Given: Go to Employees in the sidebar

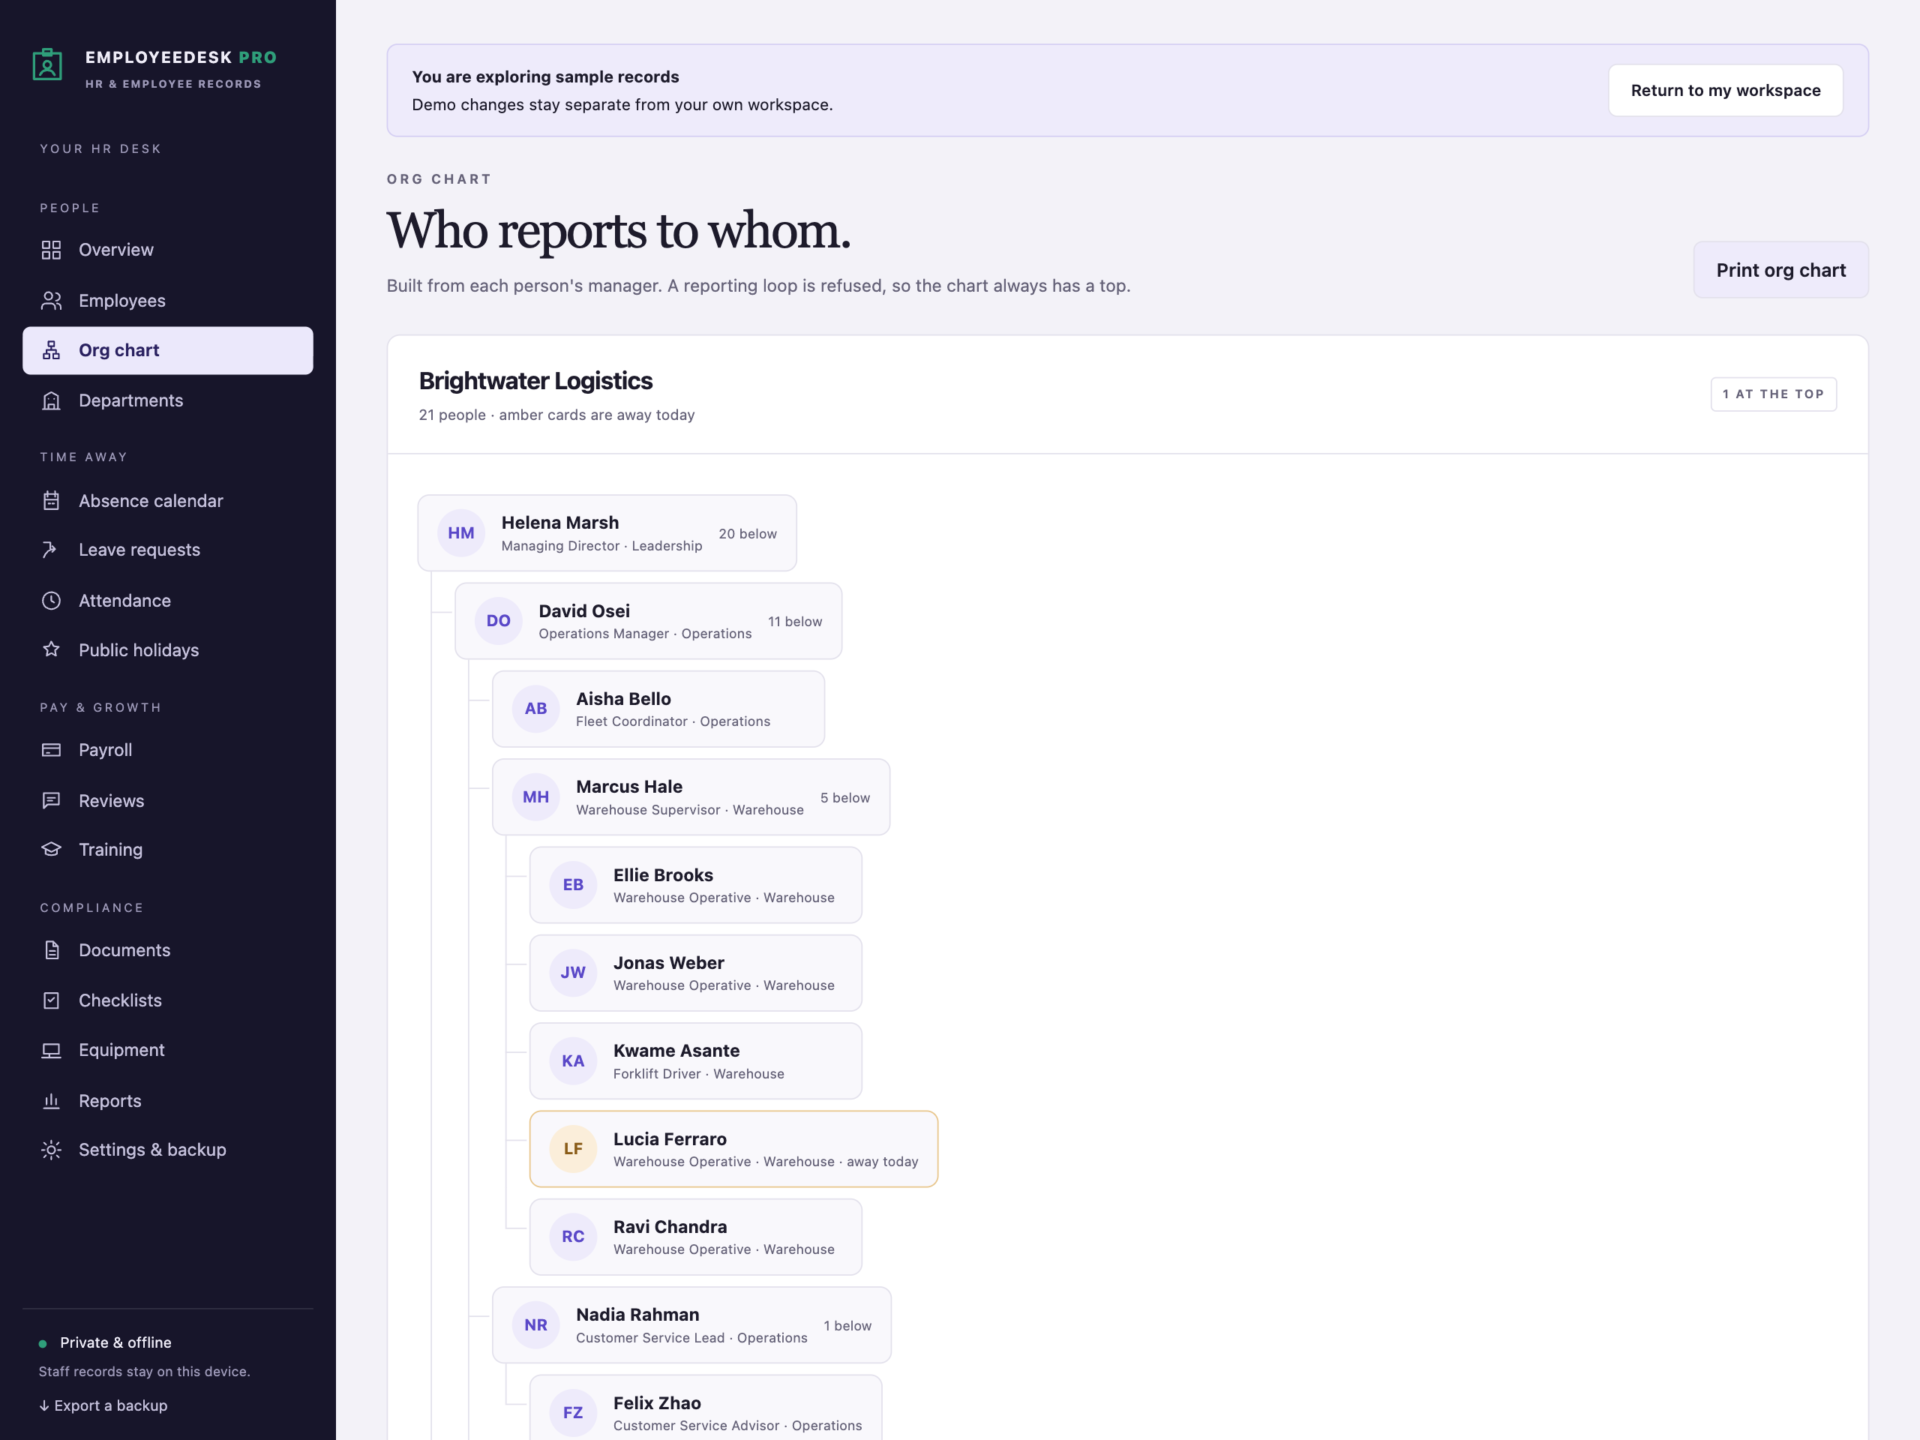Looking at the screenshot, I should point(168,300).
